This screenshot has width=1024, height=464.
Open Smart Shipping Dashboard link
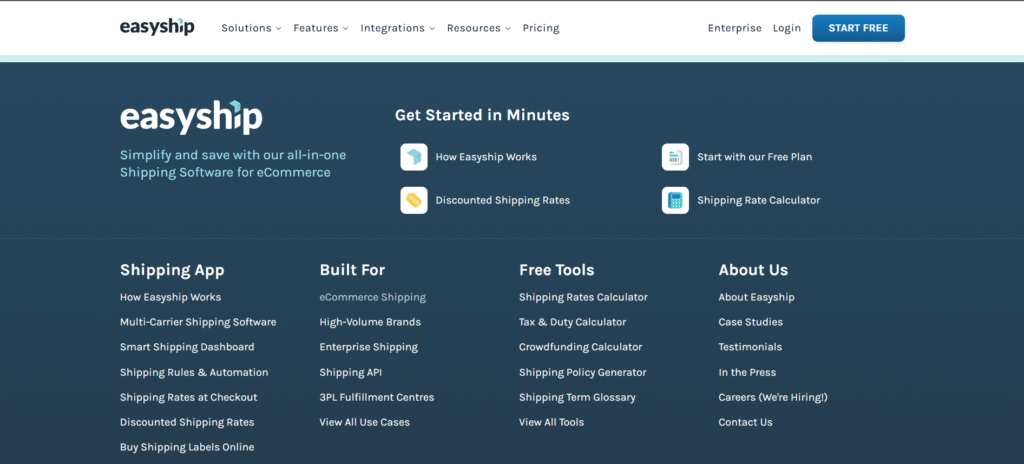(x=187, y=347)
